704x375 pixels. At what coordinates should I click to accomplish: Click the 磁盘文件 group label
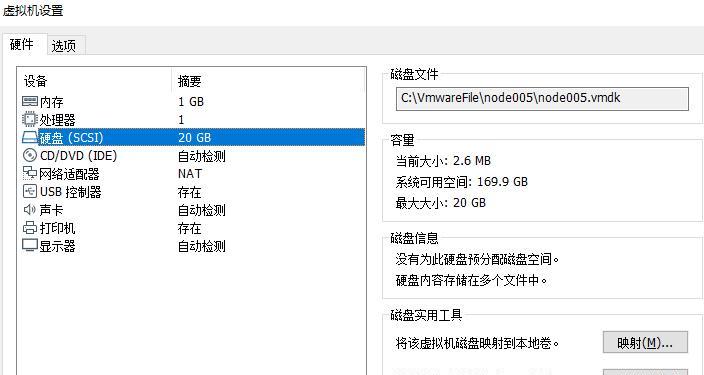click(x=414, y=75)
